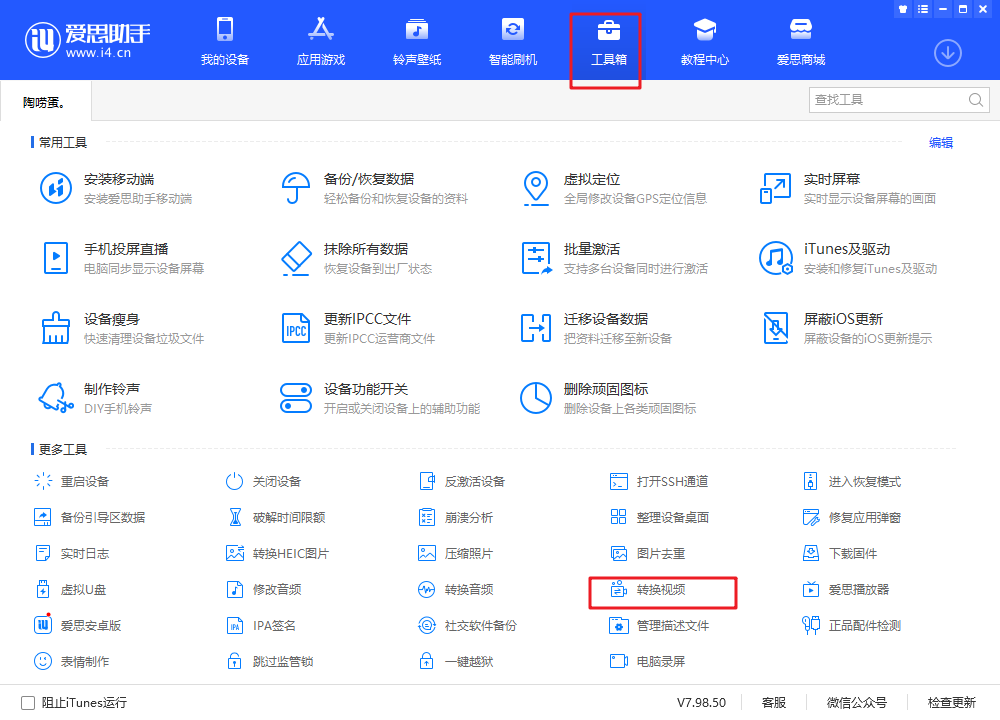Open 打开SSH通道 tool
Image resolution: width=1000 pixels, height=720 pixels.
point(659,481)
